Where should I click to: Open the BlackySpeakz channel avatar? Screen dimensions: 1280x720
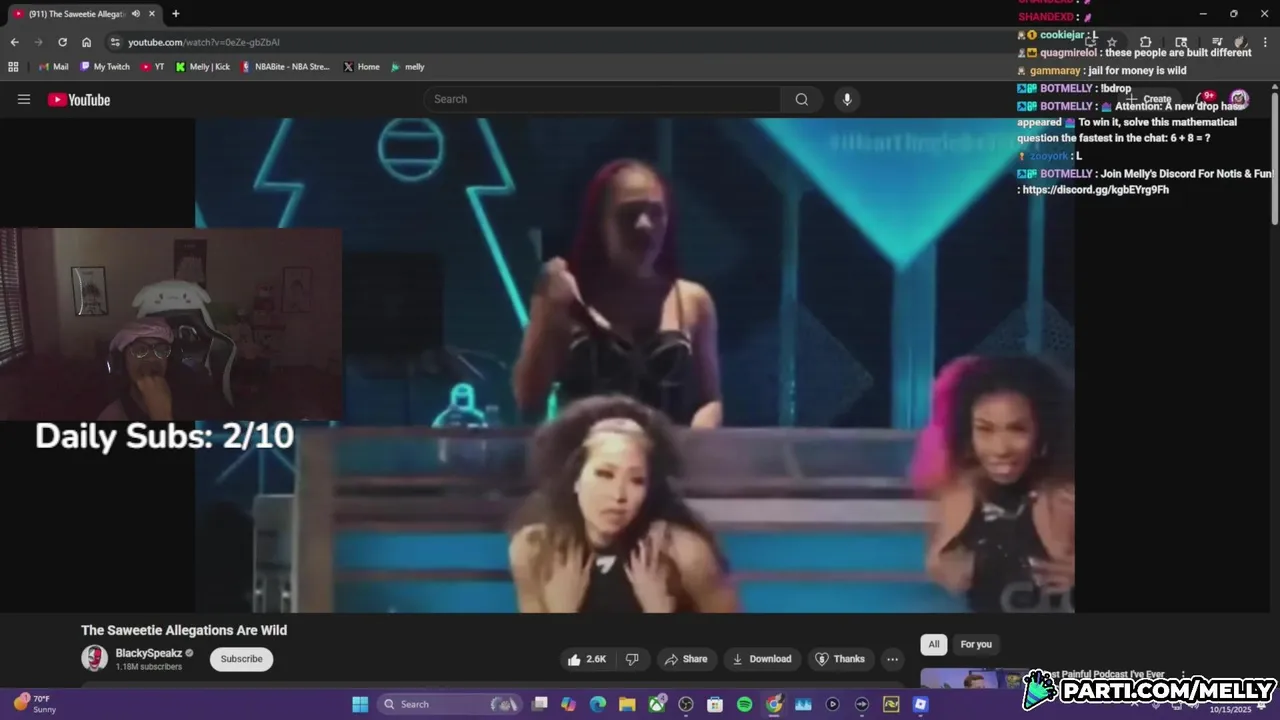pos(94,658)
